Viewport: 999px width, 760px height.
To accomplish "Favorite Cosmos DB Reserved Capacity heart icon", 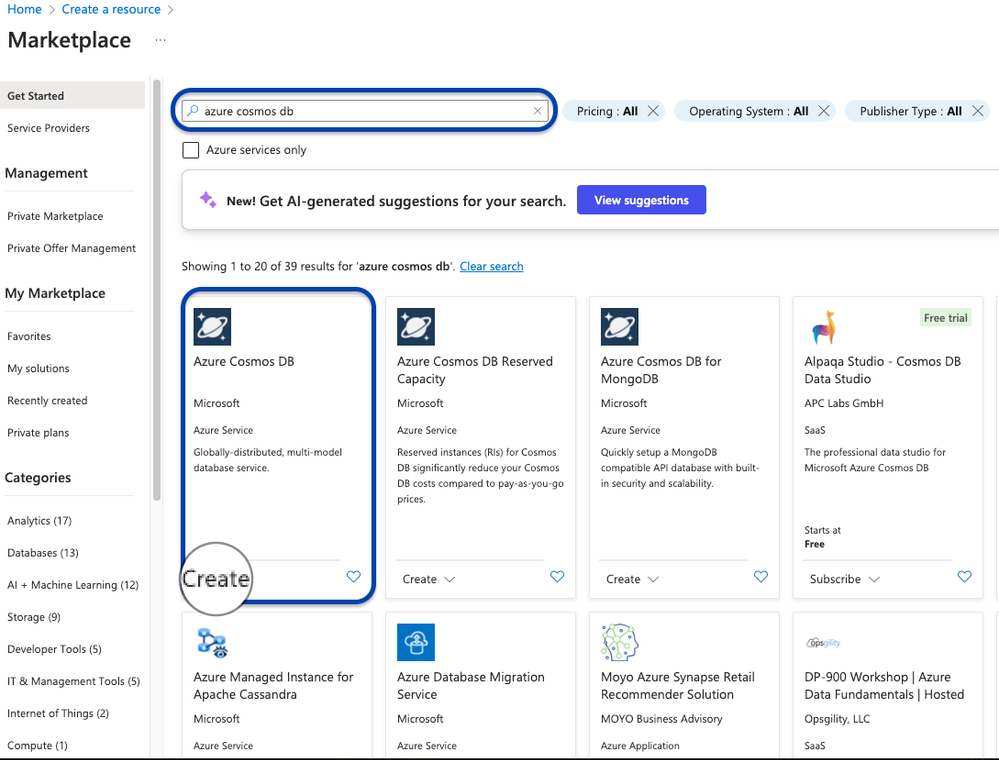I will tap(557, 577).
